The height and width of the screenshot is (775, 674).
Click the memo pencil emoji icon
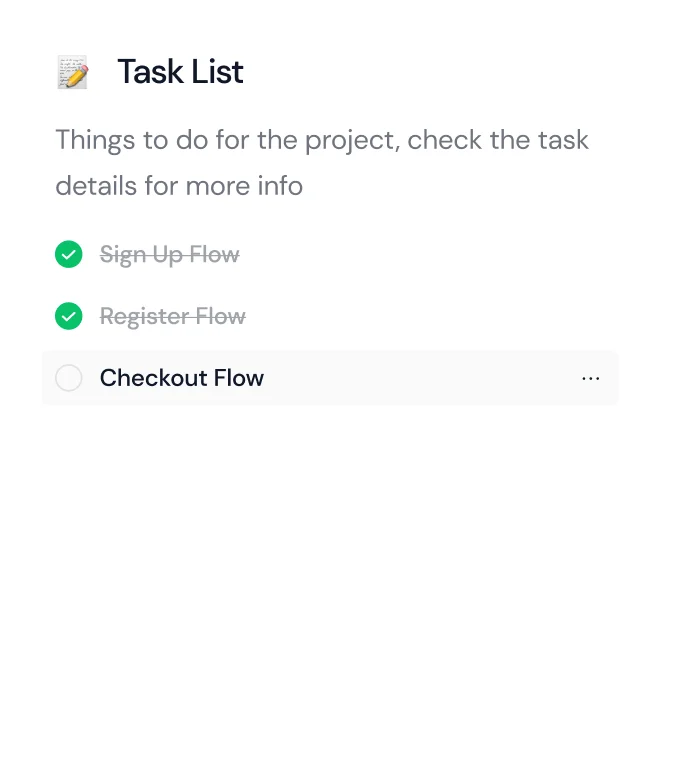point(73,72)
